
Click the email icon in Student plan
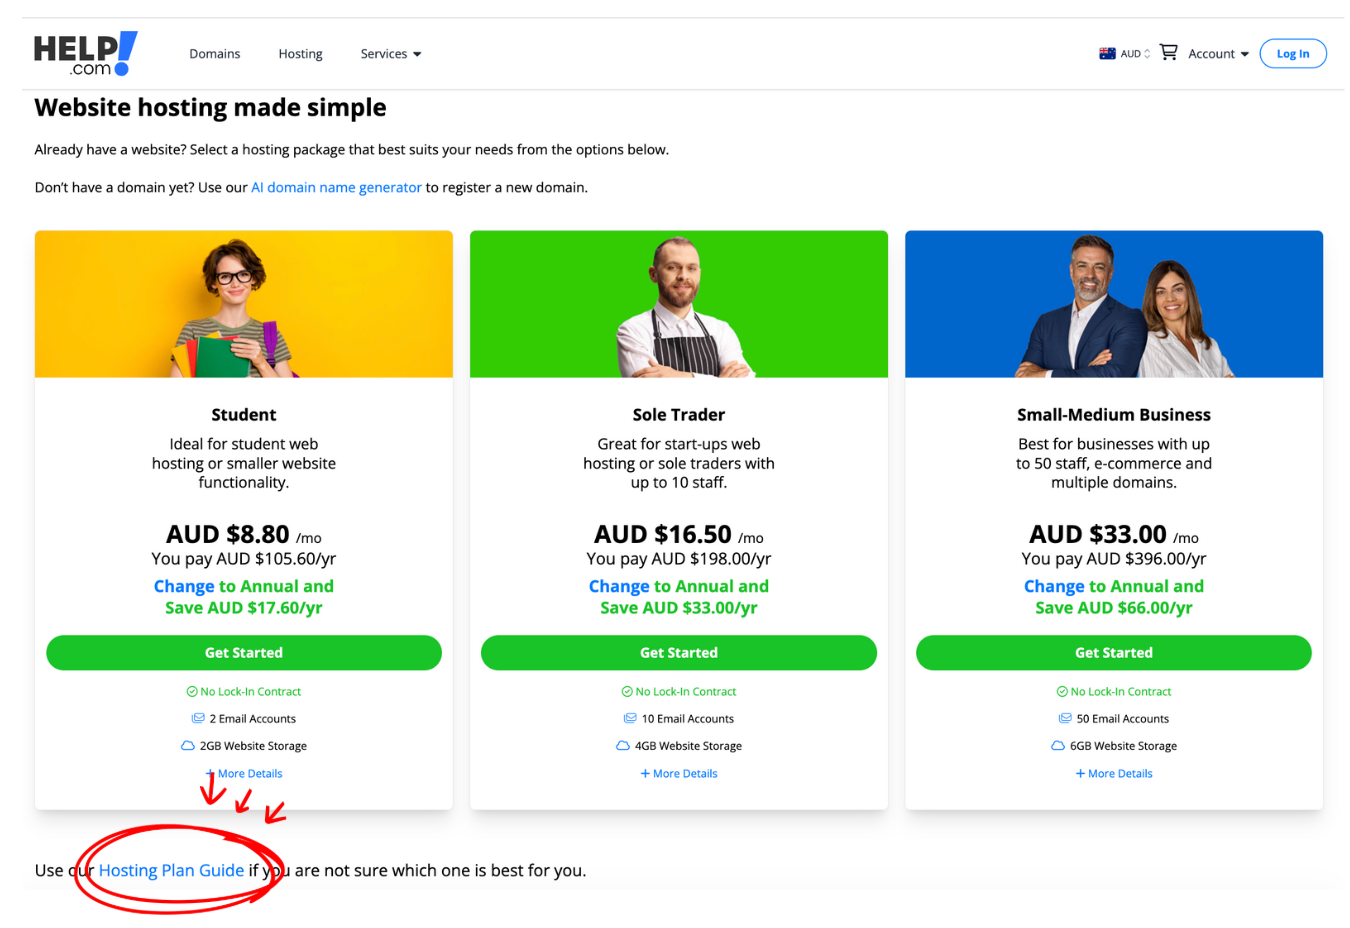click(198, 718)
